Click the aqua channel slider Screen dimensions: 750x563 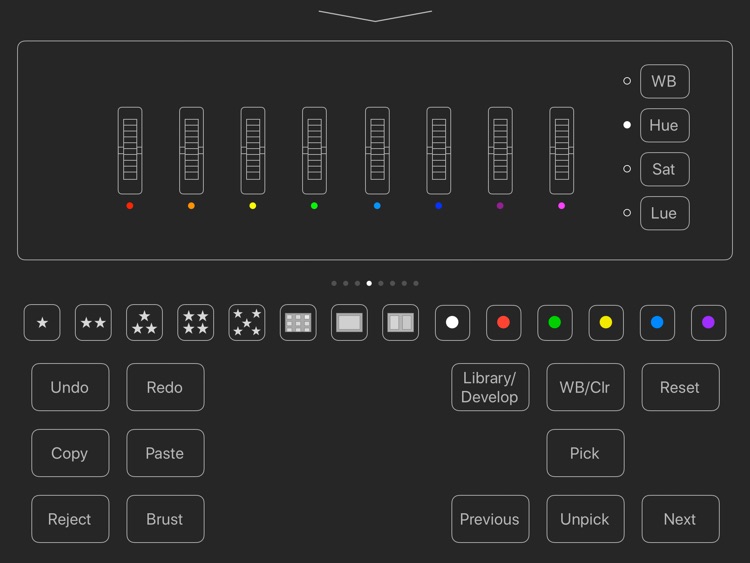coord(377,150)
